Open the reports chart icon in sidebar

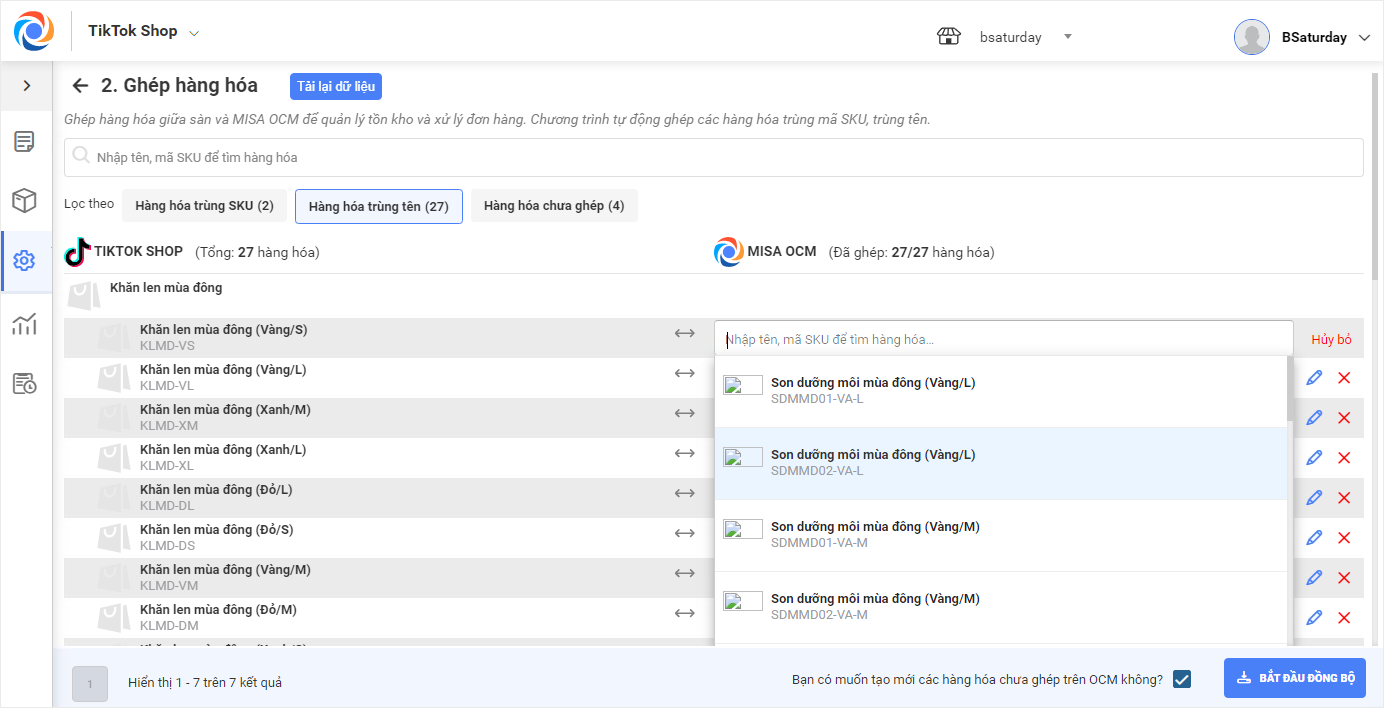[25, 323]
